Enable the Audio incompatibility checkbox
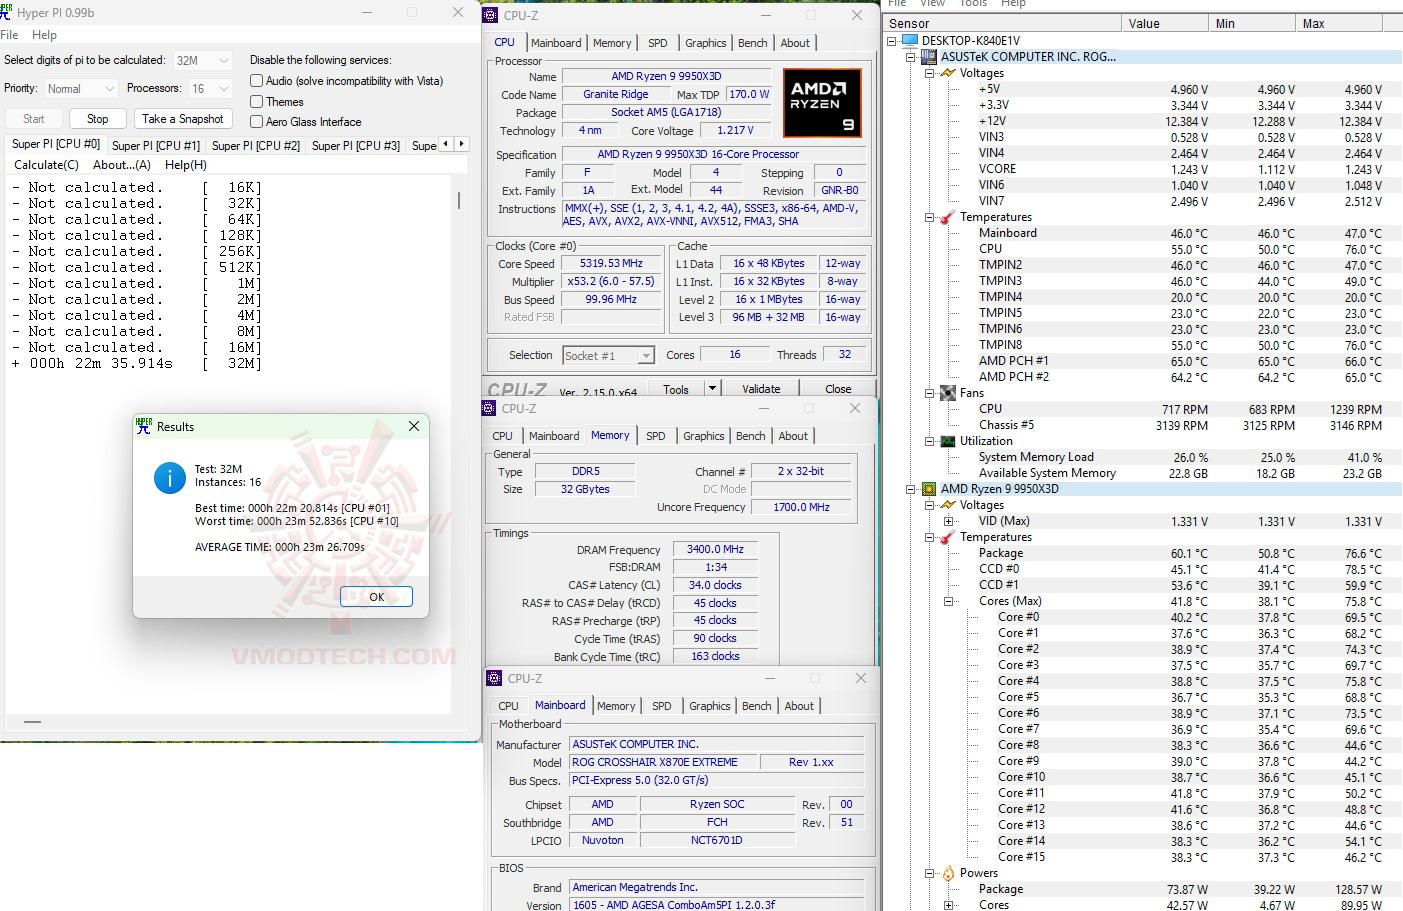The width and height of the screenshot is (1403, 911). click(x=257, y=81)
